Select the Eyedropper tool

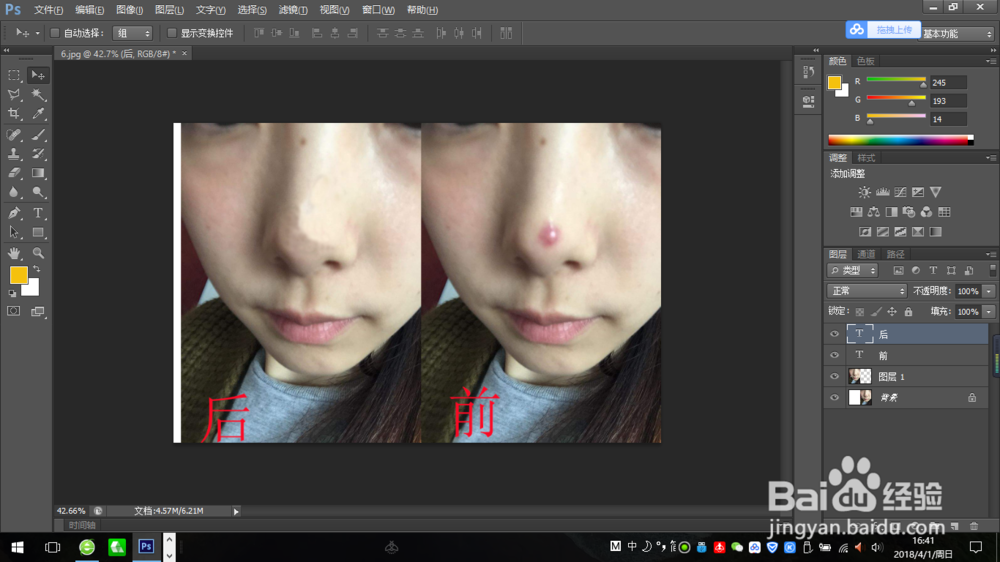click(38, 114)
